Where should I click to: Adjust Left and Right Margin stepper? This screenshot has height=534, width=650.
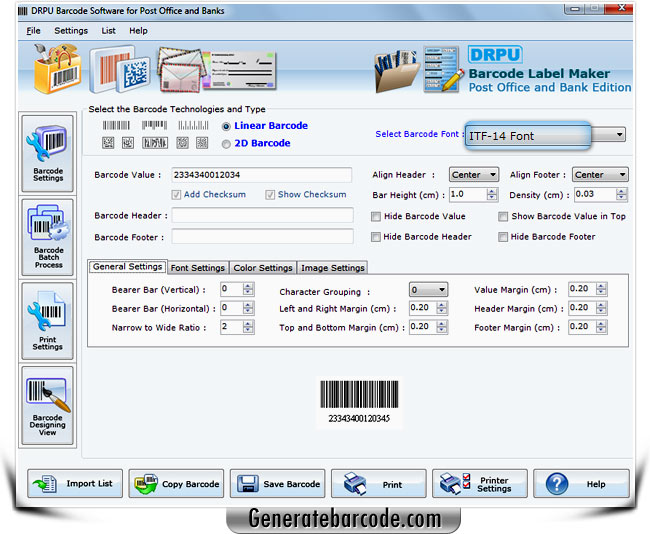[442, 308]
